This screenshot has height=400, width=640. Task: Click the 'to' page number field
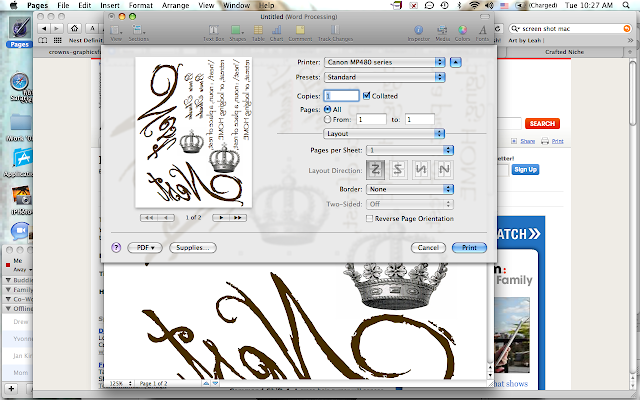pos(420,119)
